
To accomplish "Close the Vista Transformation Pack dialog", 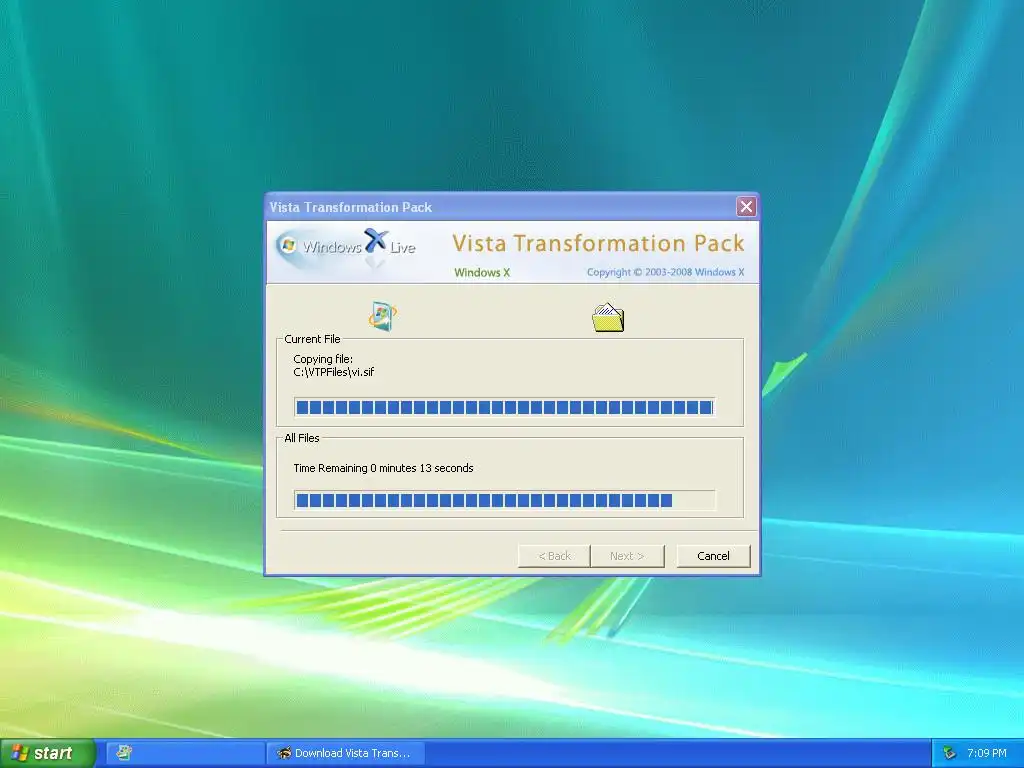I will (x=746, y=207).
